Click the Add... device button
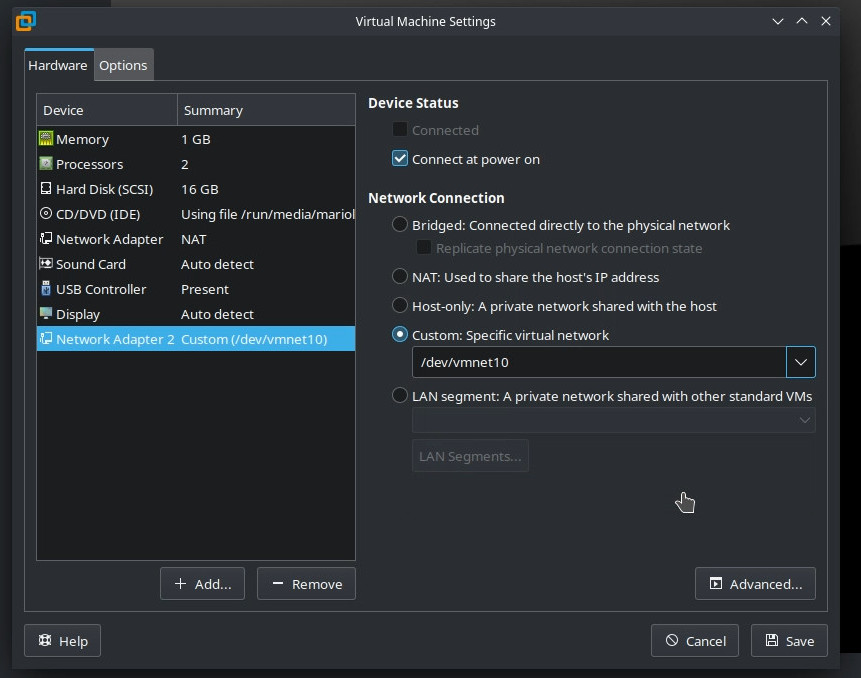The image size is (861, 678). tap(202, 584)
